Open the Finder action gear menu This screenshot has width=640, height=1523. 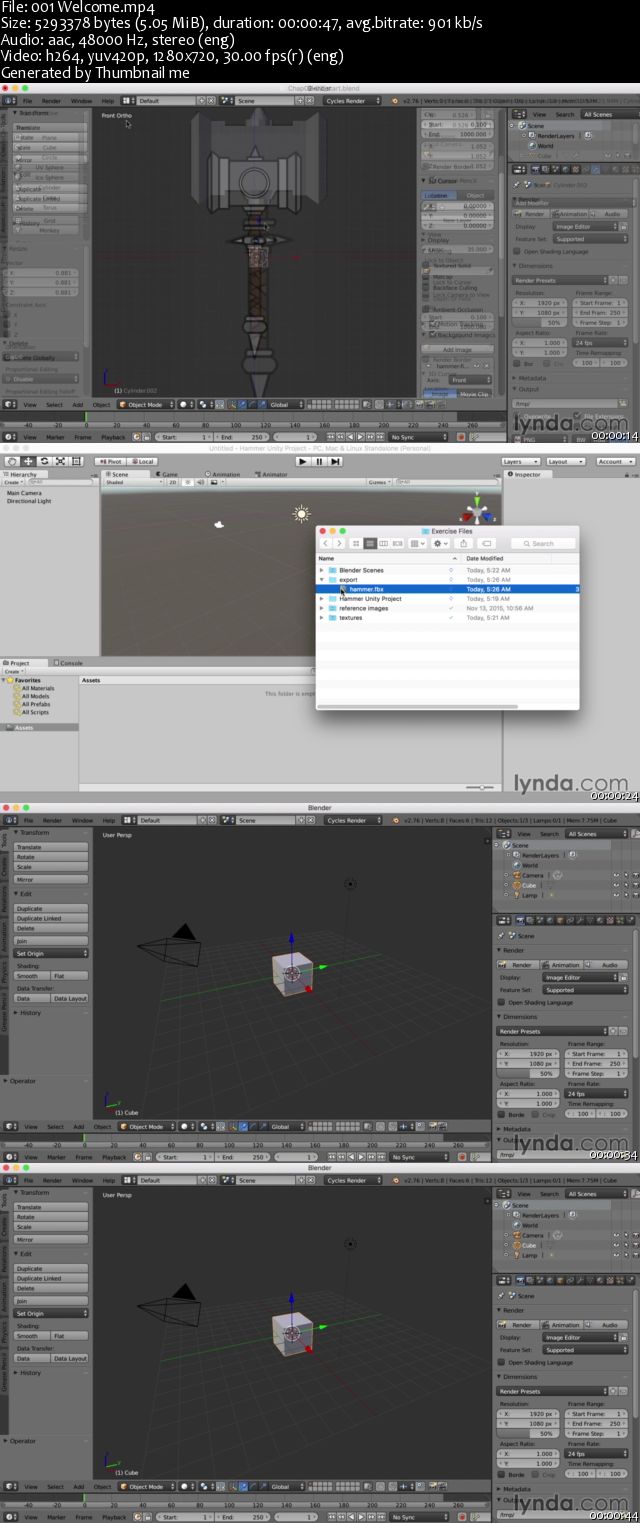[441, 543]
